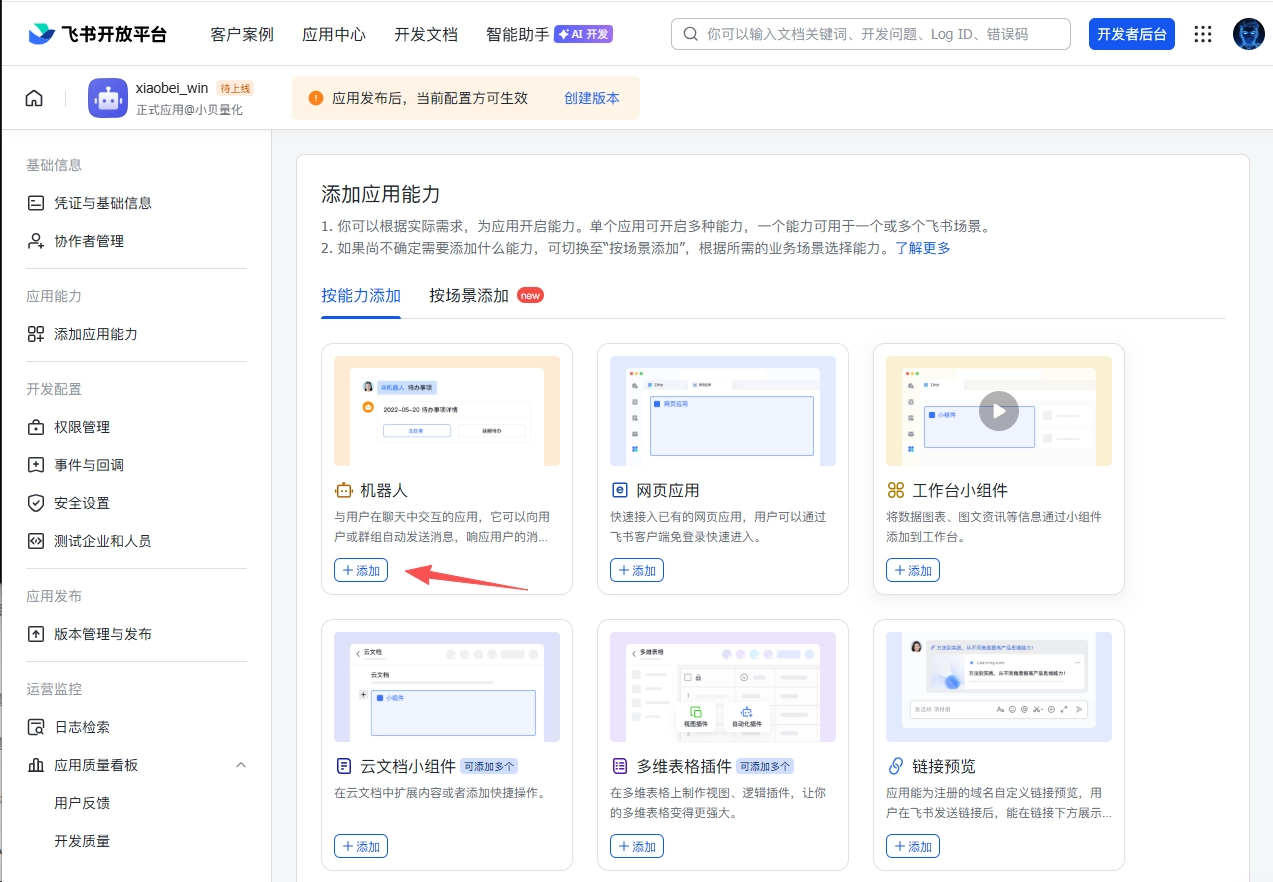Open 开发文档 in the top navigation
Viewport: 1273px width, 882px height.
click(x=426, y=34)
